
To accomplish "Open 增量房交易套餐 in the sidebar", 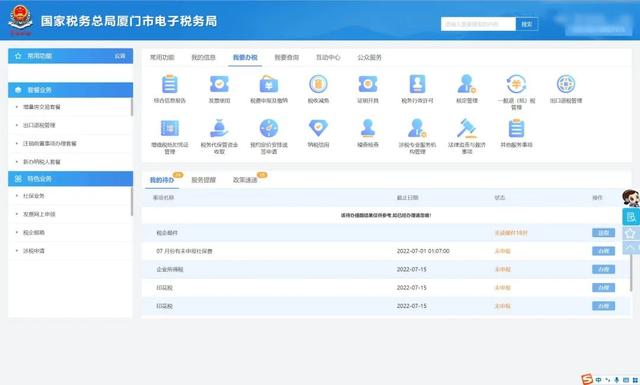I will coord(42,107).
